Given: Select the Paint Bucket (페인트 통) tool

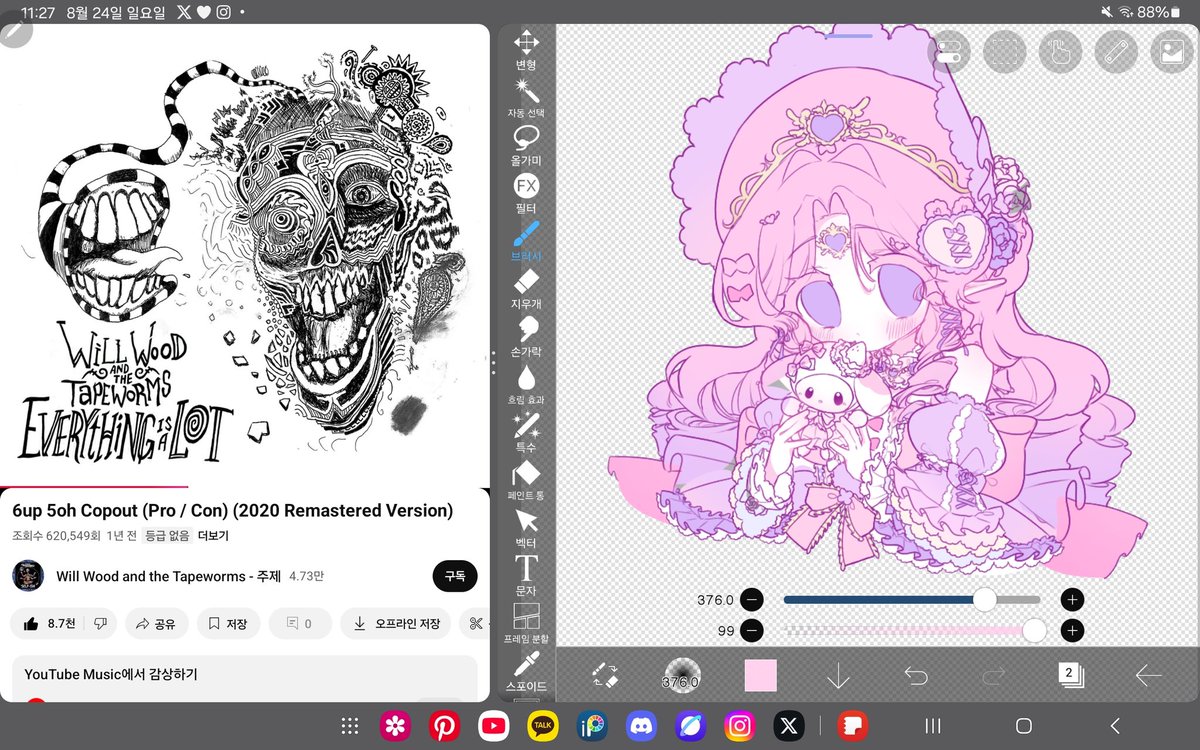Looking at the screenshot, I should tap(526, 481).
